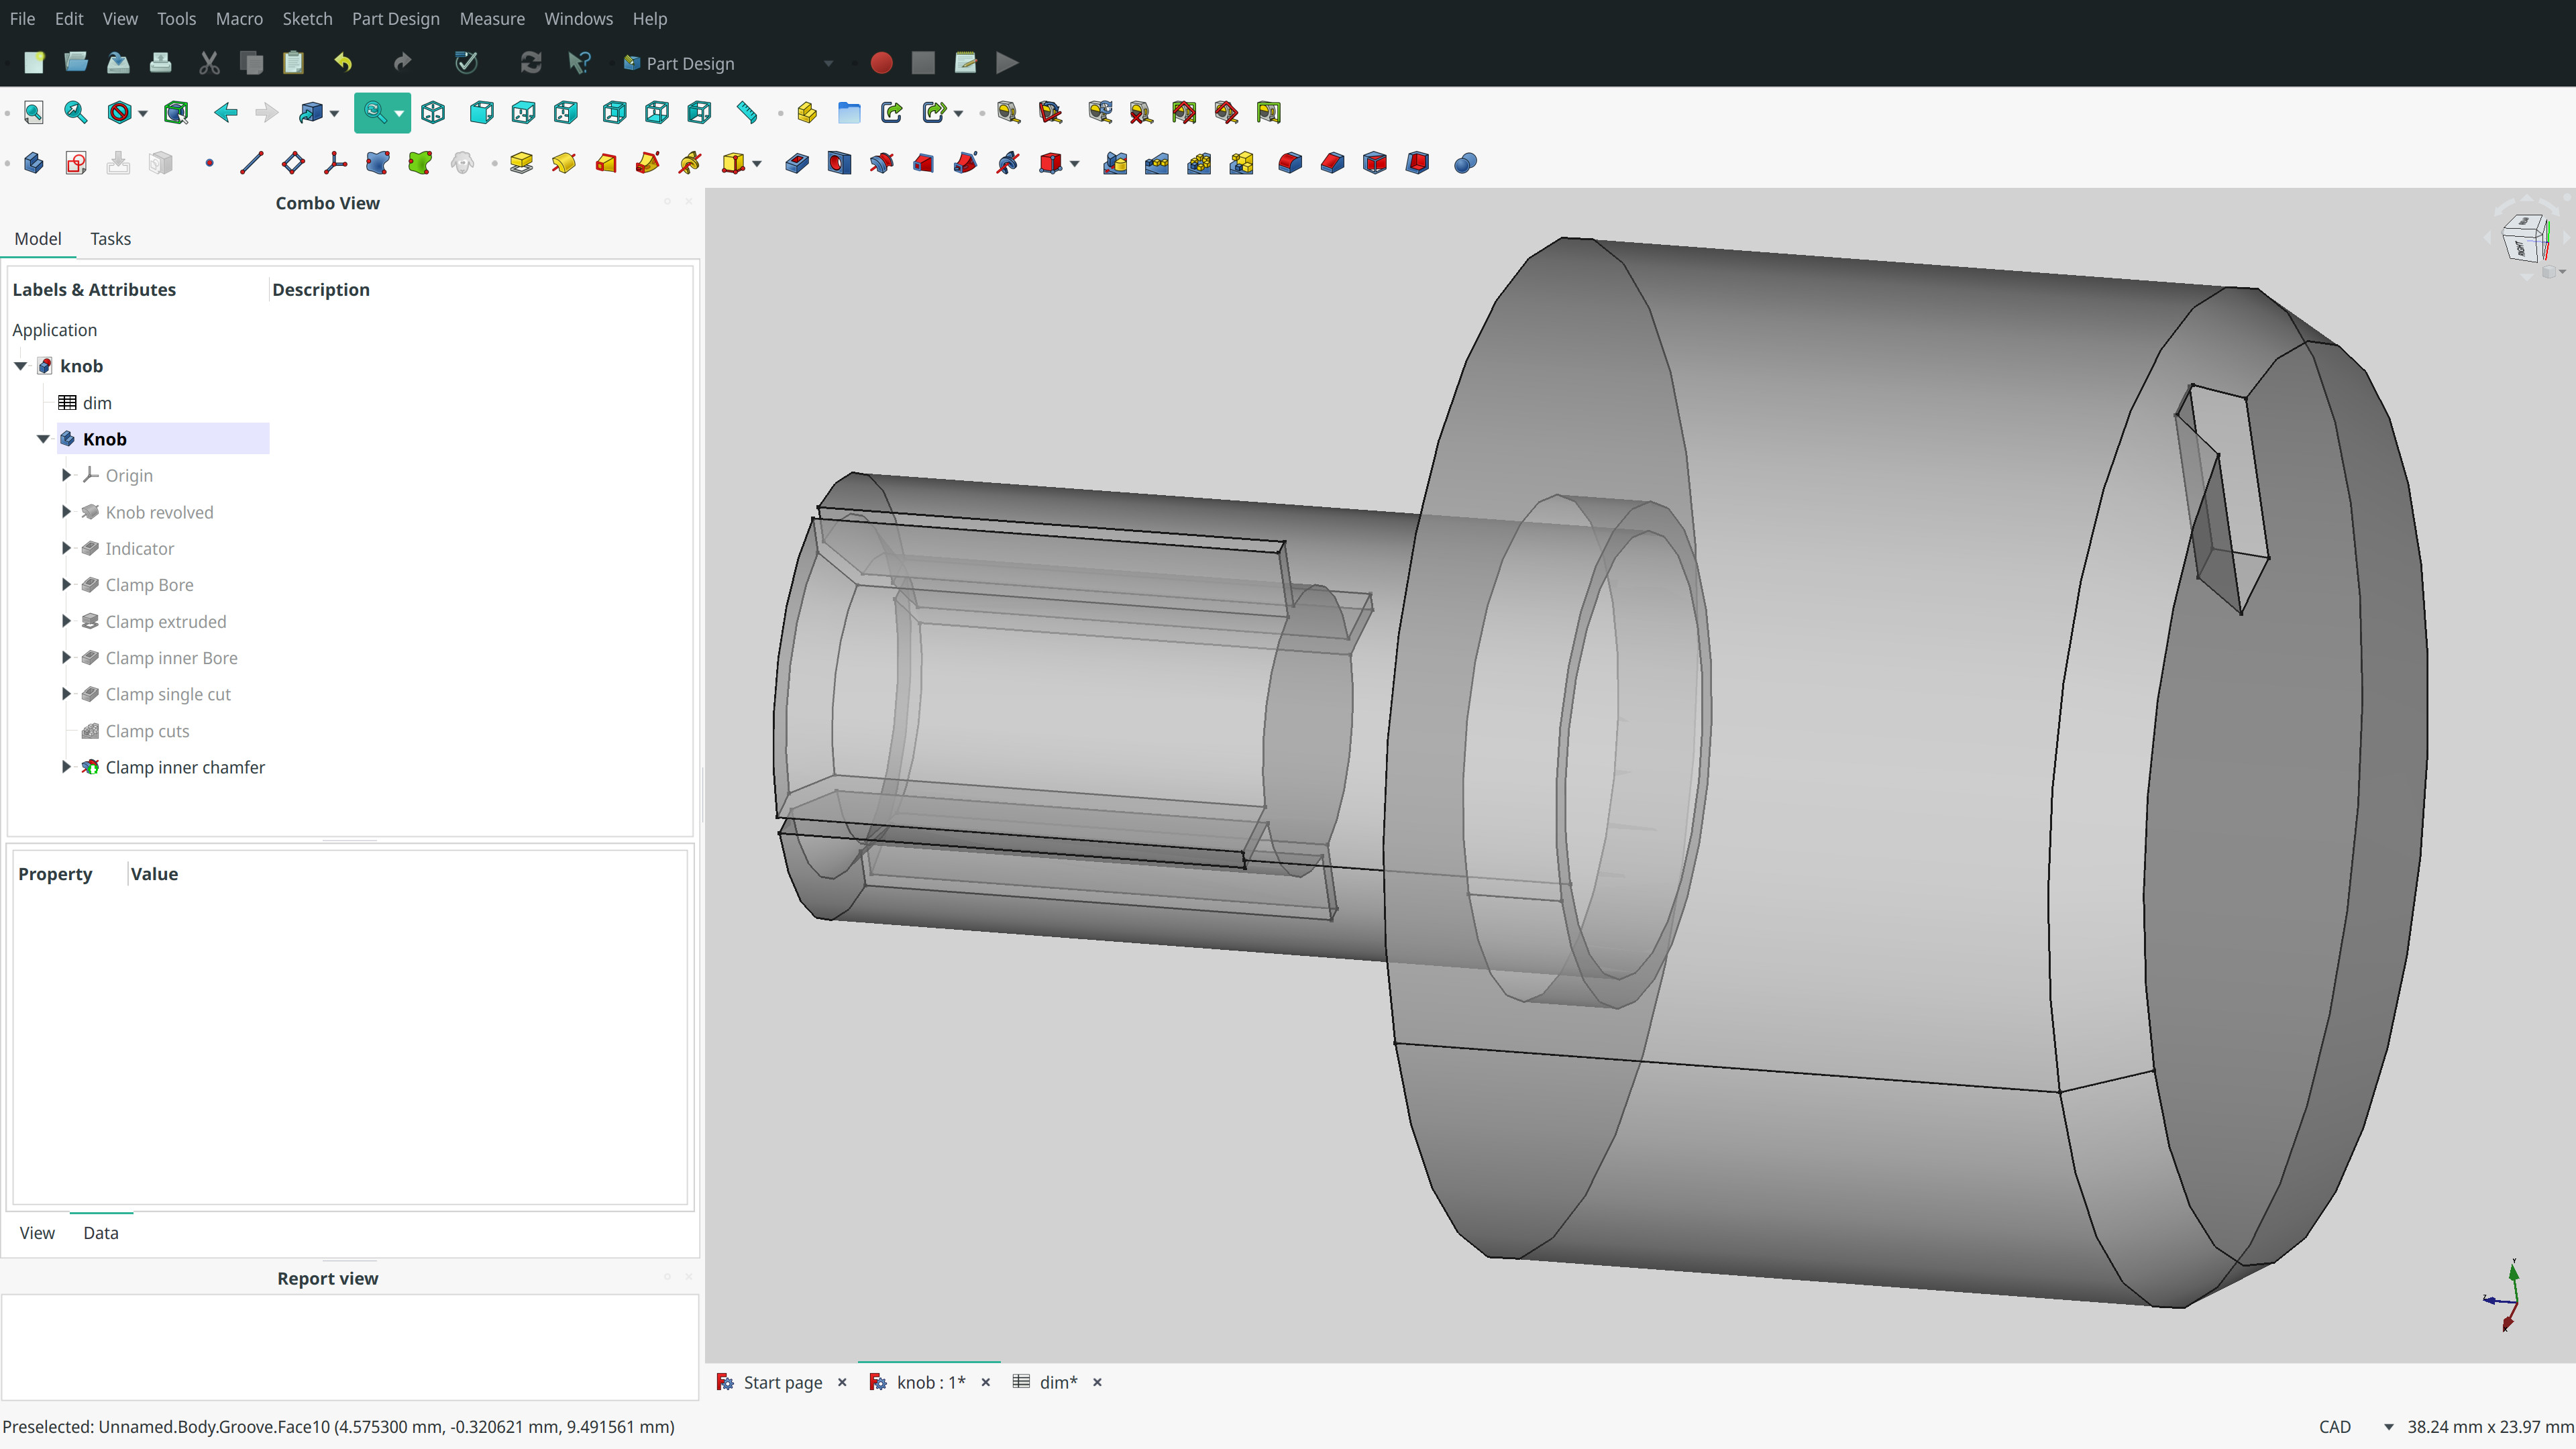Execute the macro with the play button
This screenshot has height=1449, width=2576.
coord(1006,62)
